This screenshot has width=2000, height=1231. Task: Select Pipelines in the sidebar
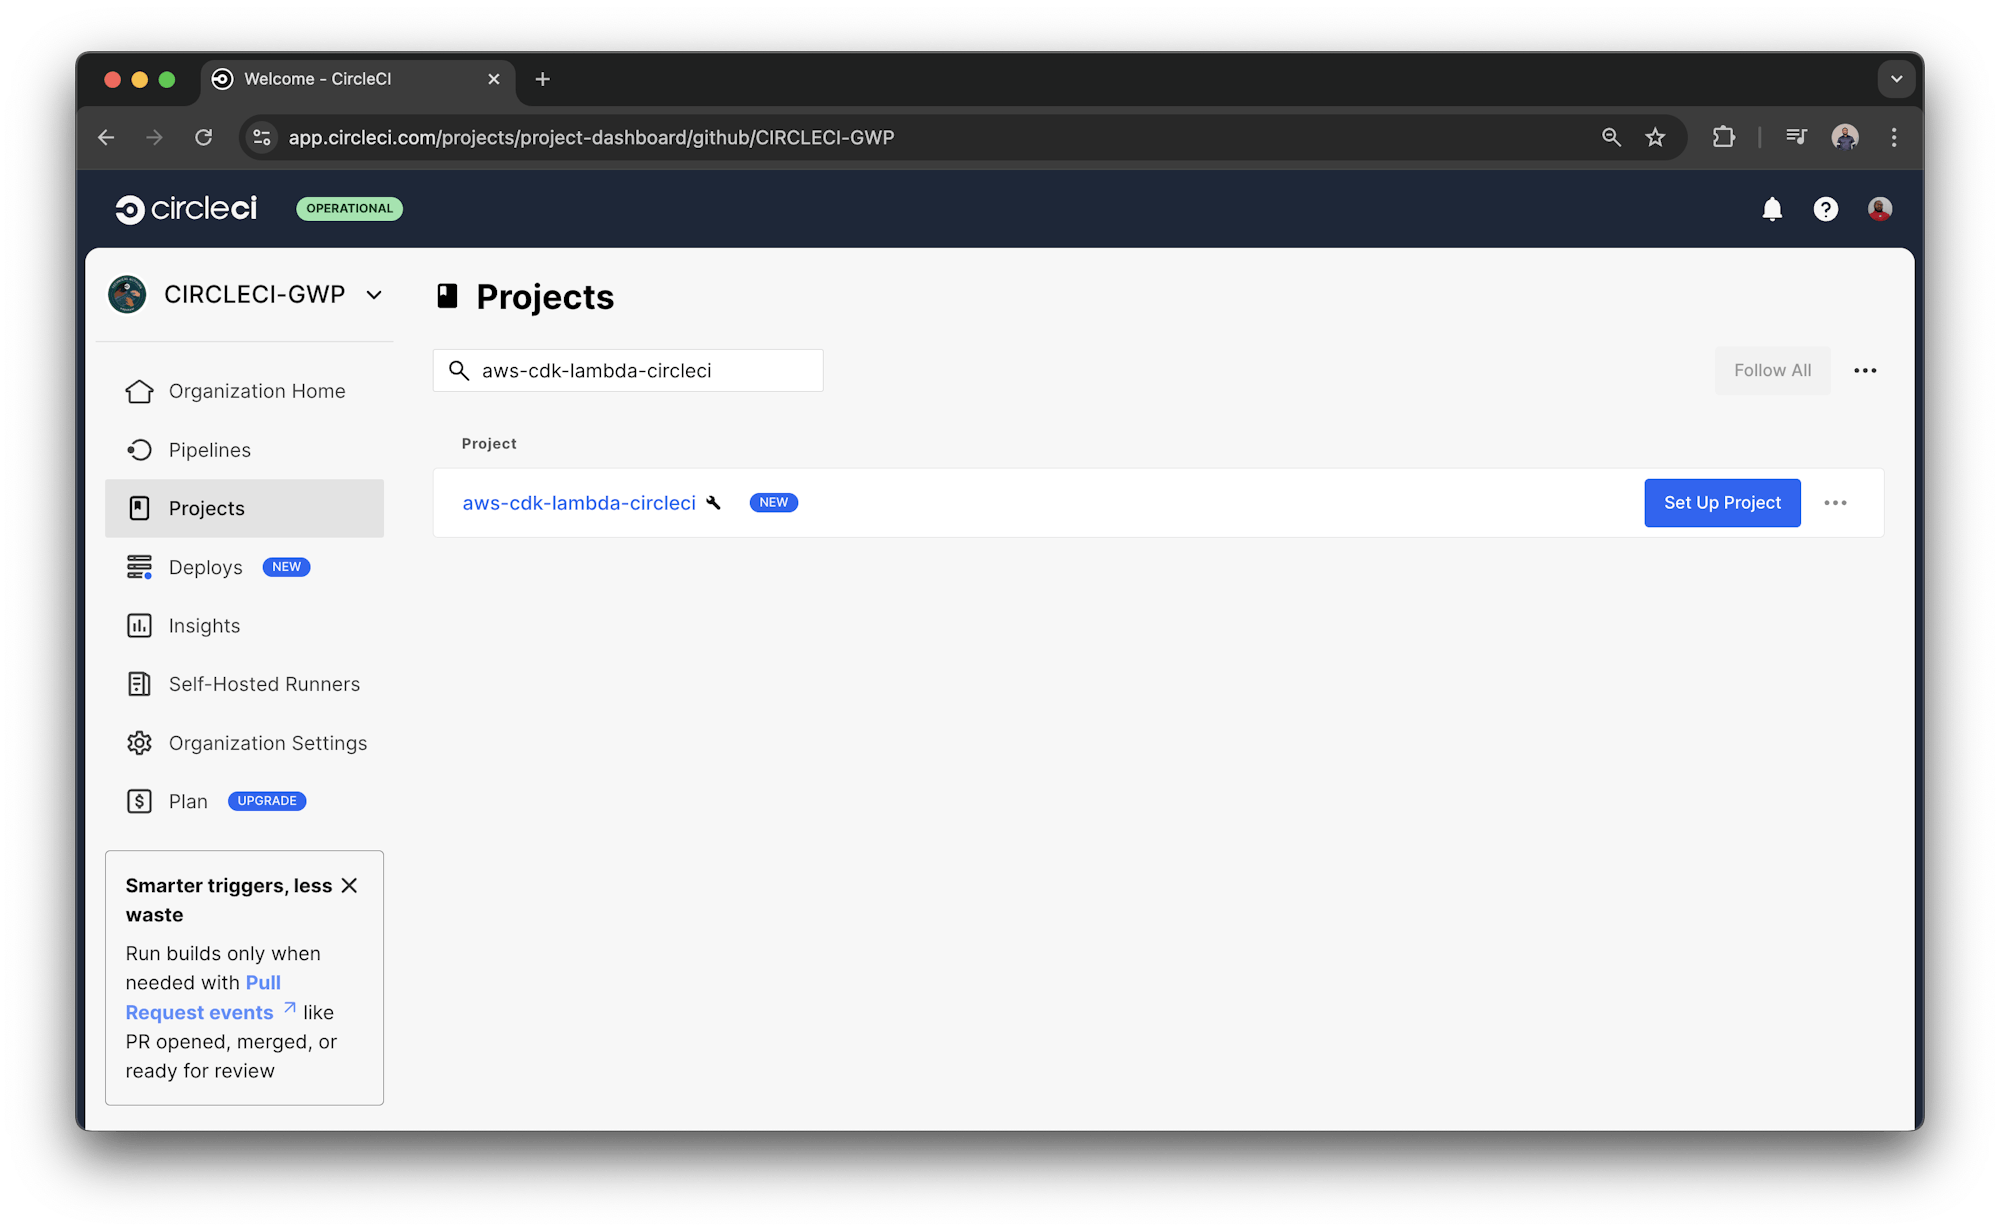(210, 449)
